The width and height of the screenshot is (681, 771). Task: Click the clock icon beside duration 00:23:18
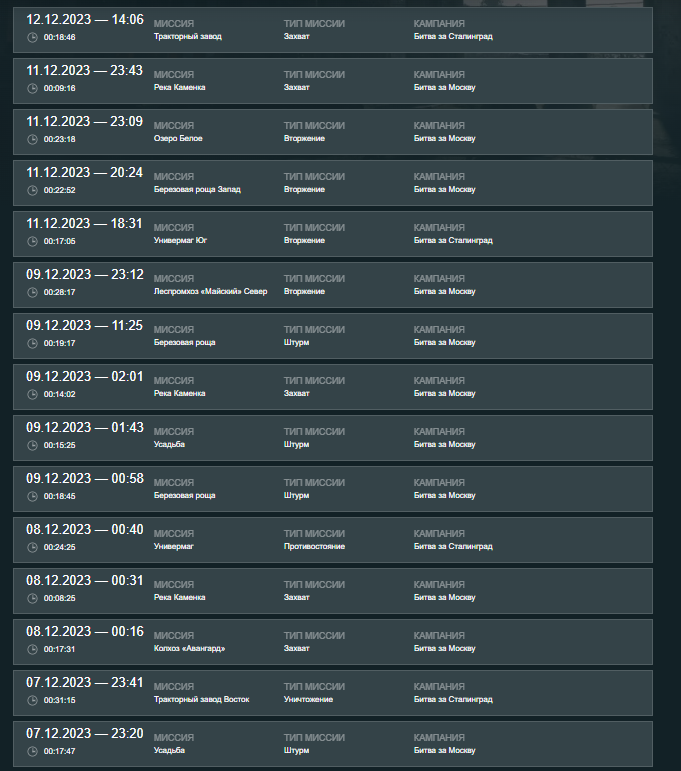click(x=32, y=140)
